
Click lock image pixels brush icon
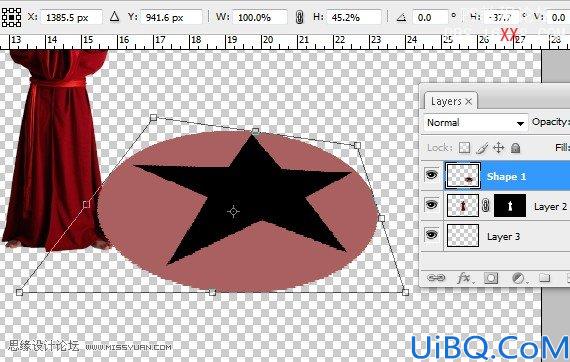(x=482, y=148)
